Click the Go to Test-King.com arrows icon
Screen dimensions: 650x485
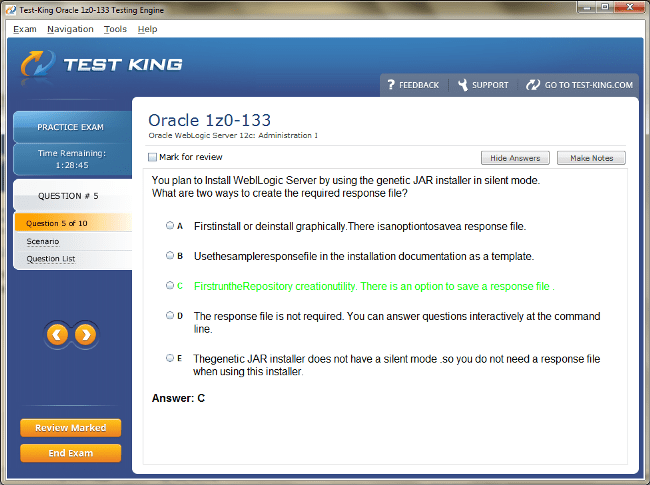(533, 85)
